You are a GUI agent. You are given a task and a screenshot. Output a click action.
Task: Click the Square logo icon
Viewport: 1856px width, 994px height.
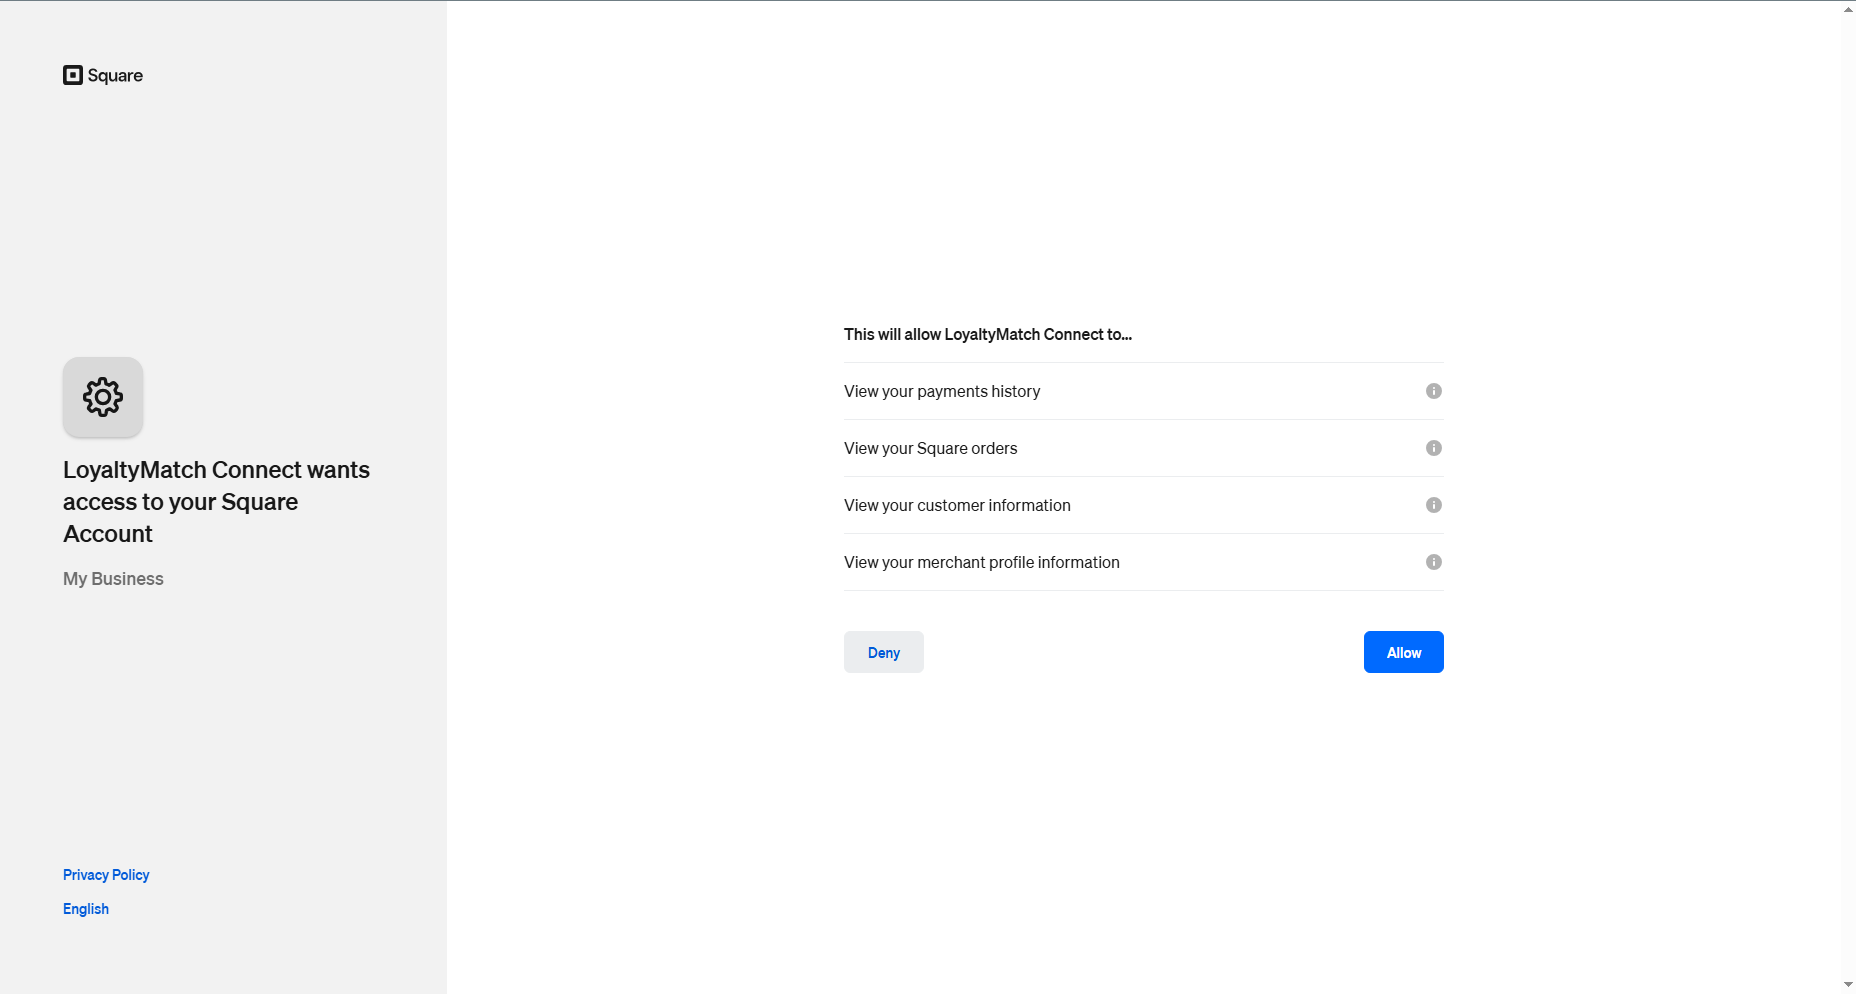click(x=73, y=75)
